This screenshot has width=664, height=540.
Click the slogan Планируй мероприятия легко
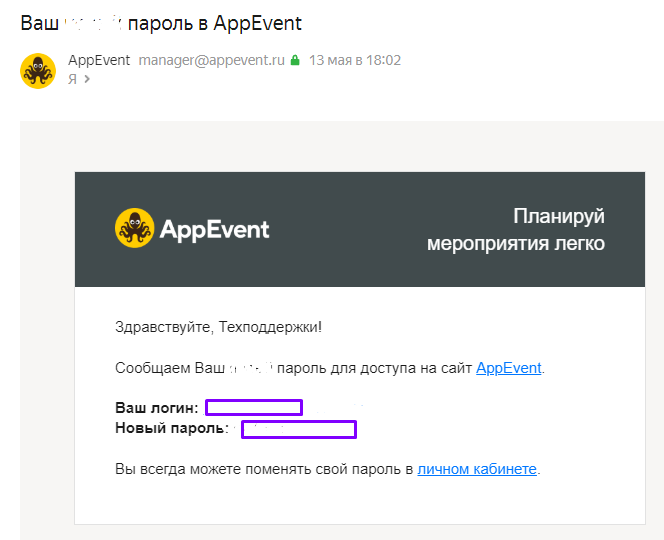pyautogui.click(x=516, y=230)
